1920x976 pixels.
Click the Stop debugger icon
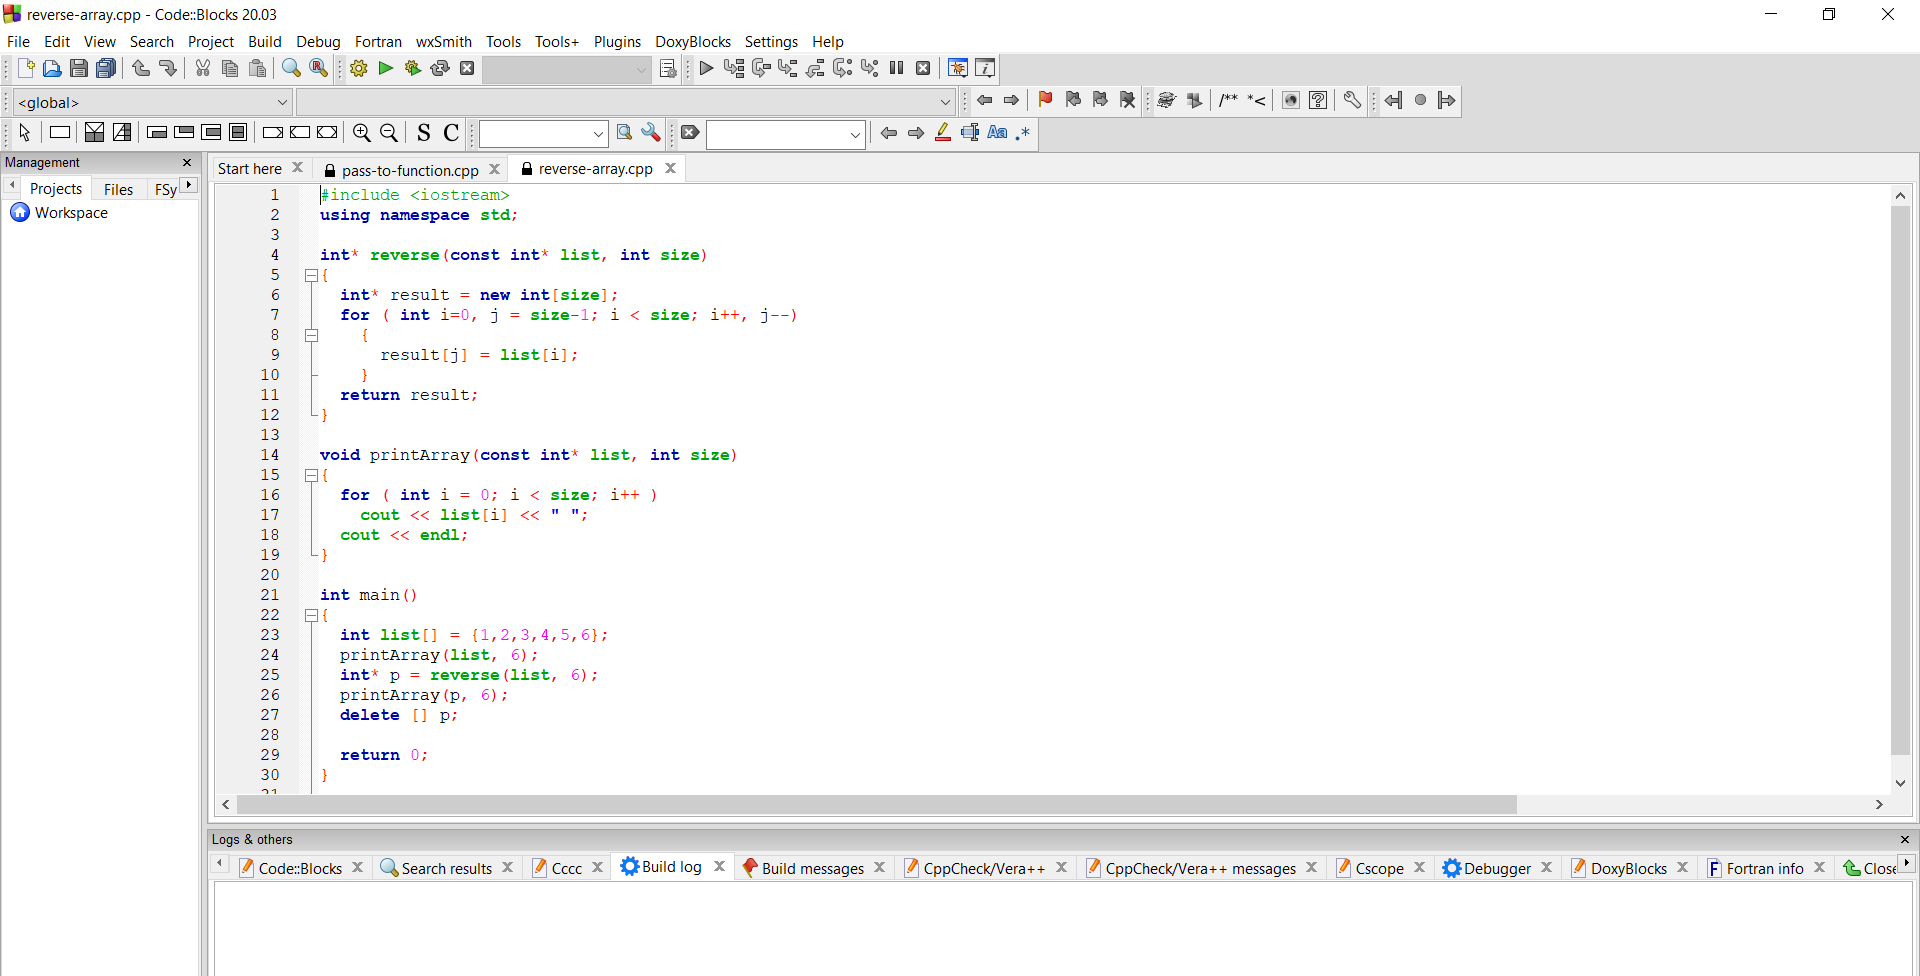tap(924, 68)
